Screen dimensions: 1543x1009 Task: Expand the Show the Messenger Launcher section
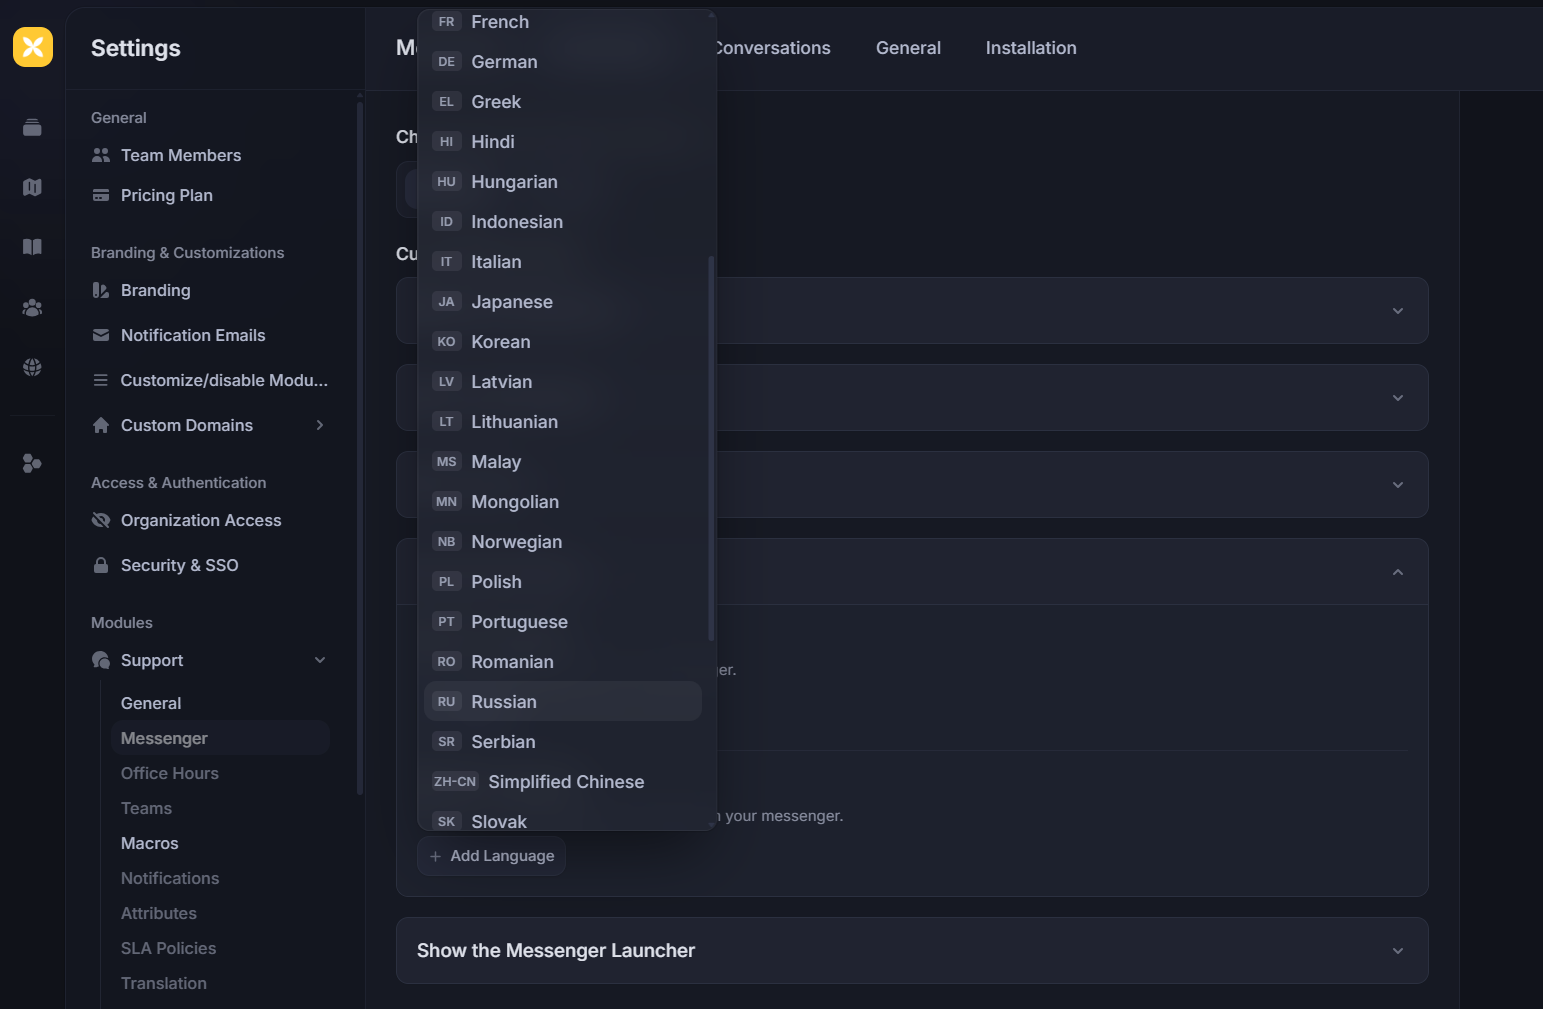point(1397,950)
